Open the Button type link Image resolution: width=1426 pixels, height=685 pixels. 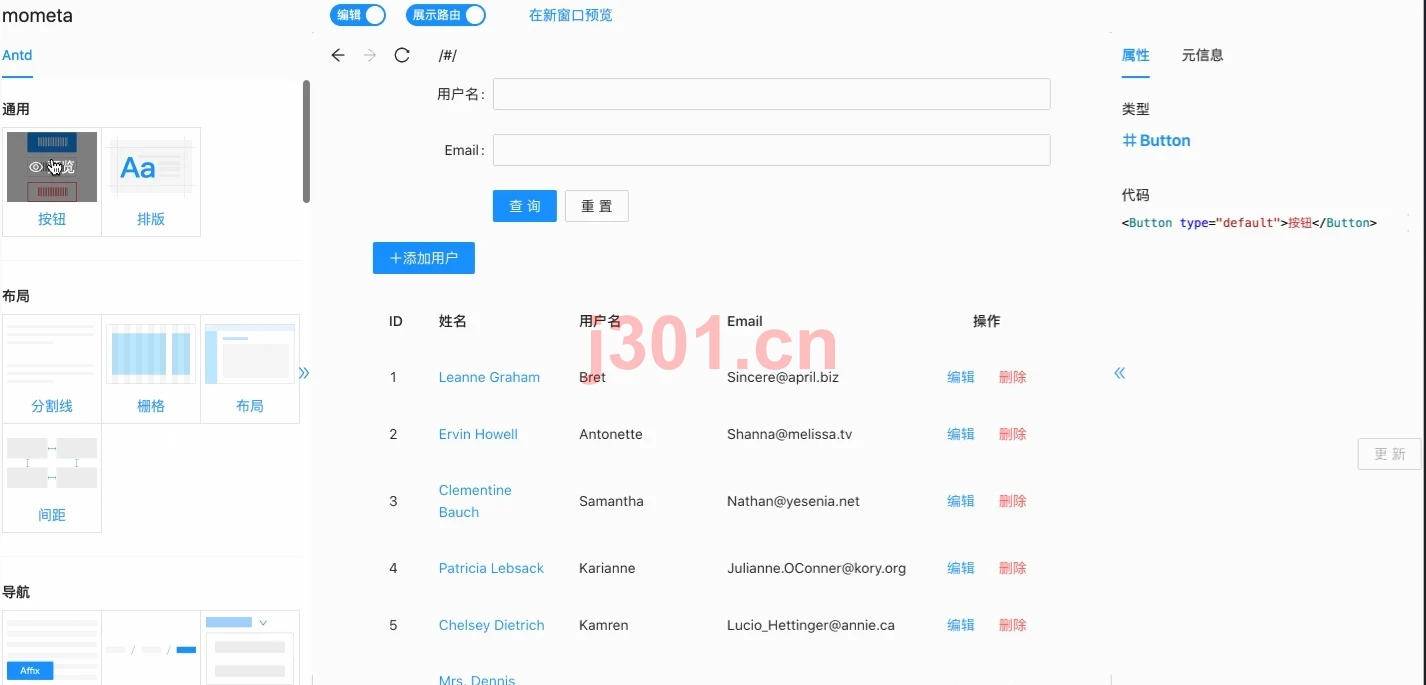(1156, 141)
